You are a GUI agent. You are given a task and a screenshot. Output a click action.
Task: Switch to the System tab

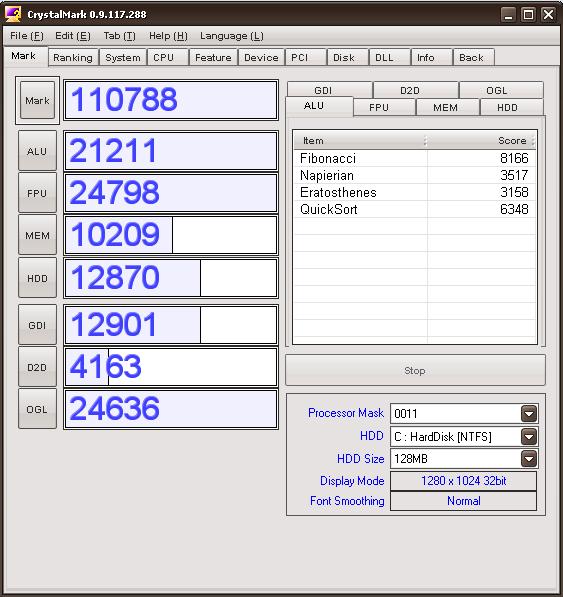123,57
